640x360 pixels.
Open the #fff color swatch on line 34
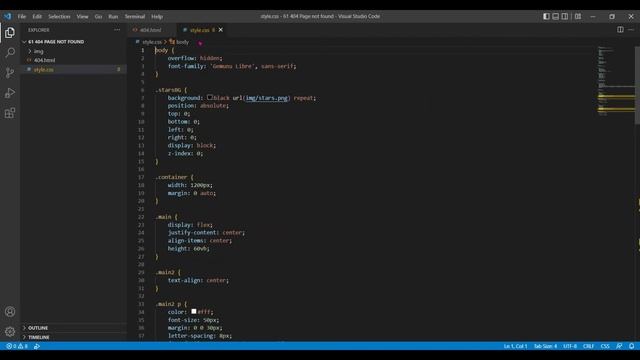click(x=194, y=311)
